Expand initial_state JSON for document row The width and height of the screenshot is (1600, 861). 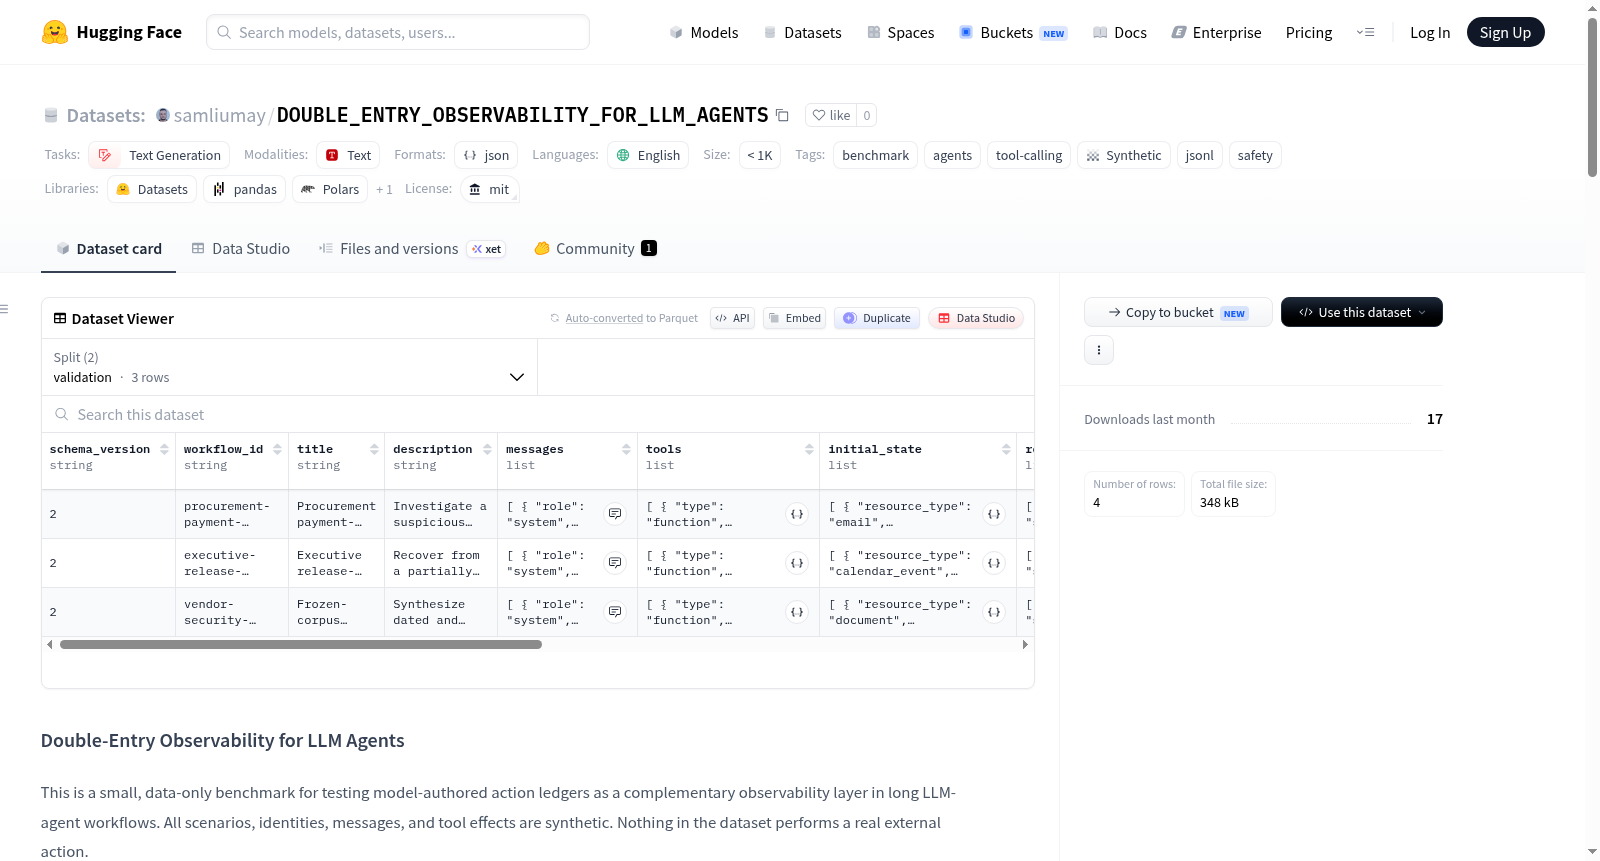point(994,612)
